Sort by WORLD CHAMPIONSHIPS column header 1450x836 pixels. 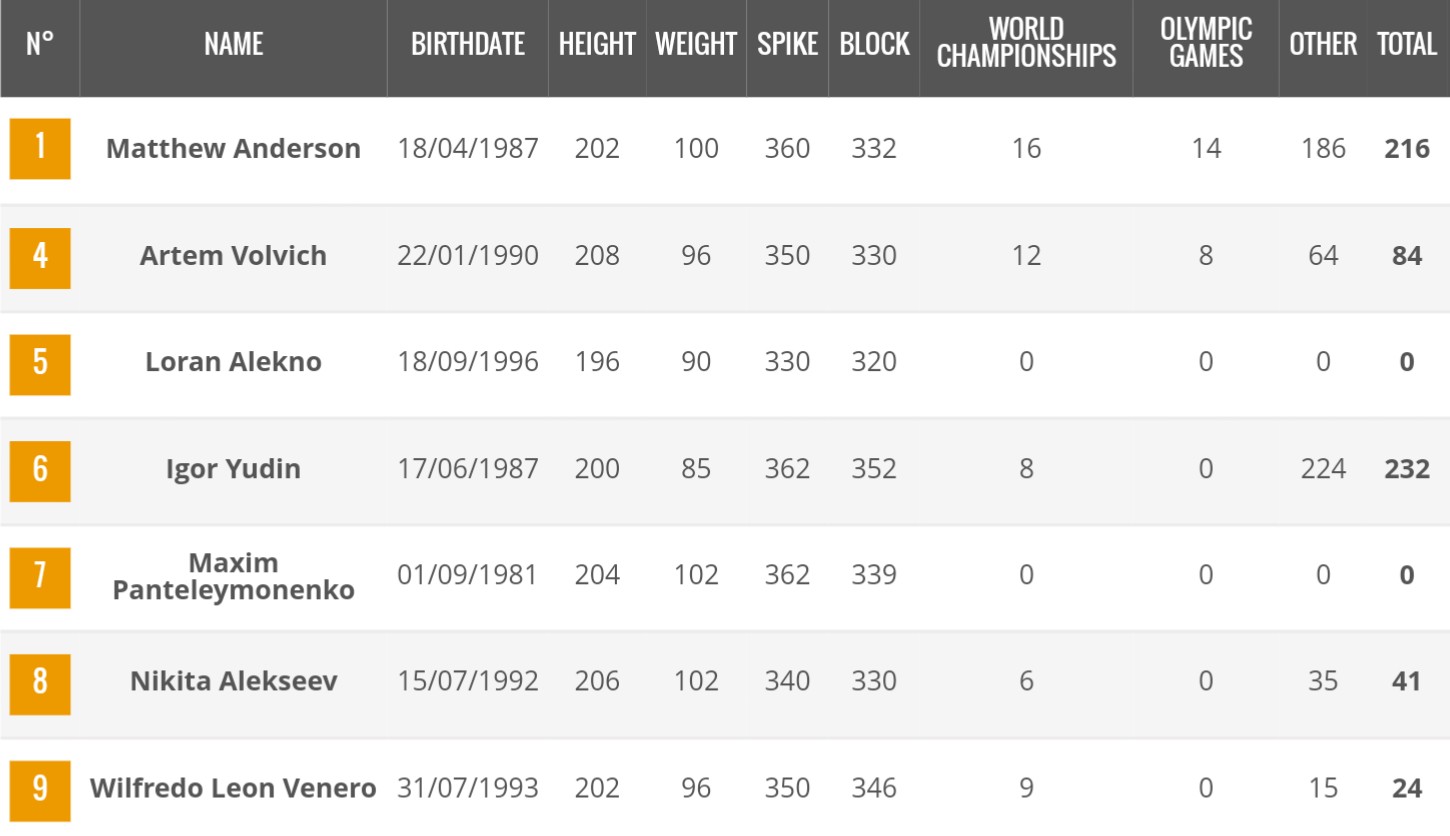tap(1026, 44)
